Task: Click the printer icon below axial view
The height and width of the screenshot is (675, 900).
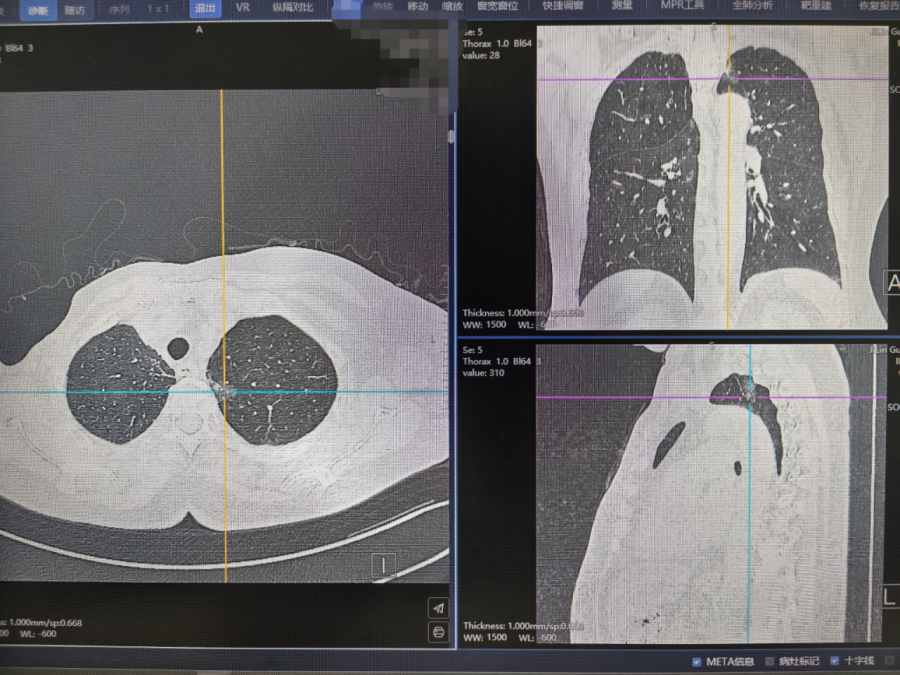Action: (439, 632)
